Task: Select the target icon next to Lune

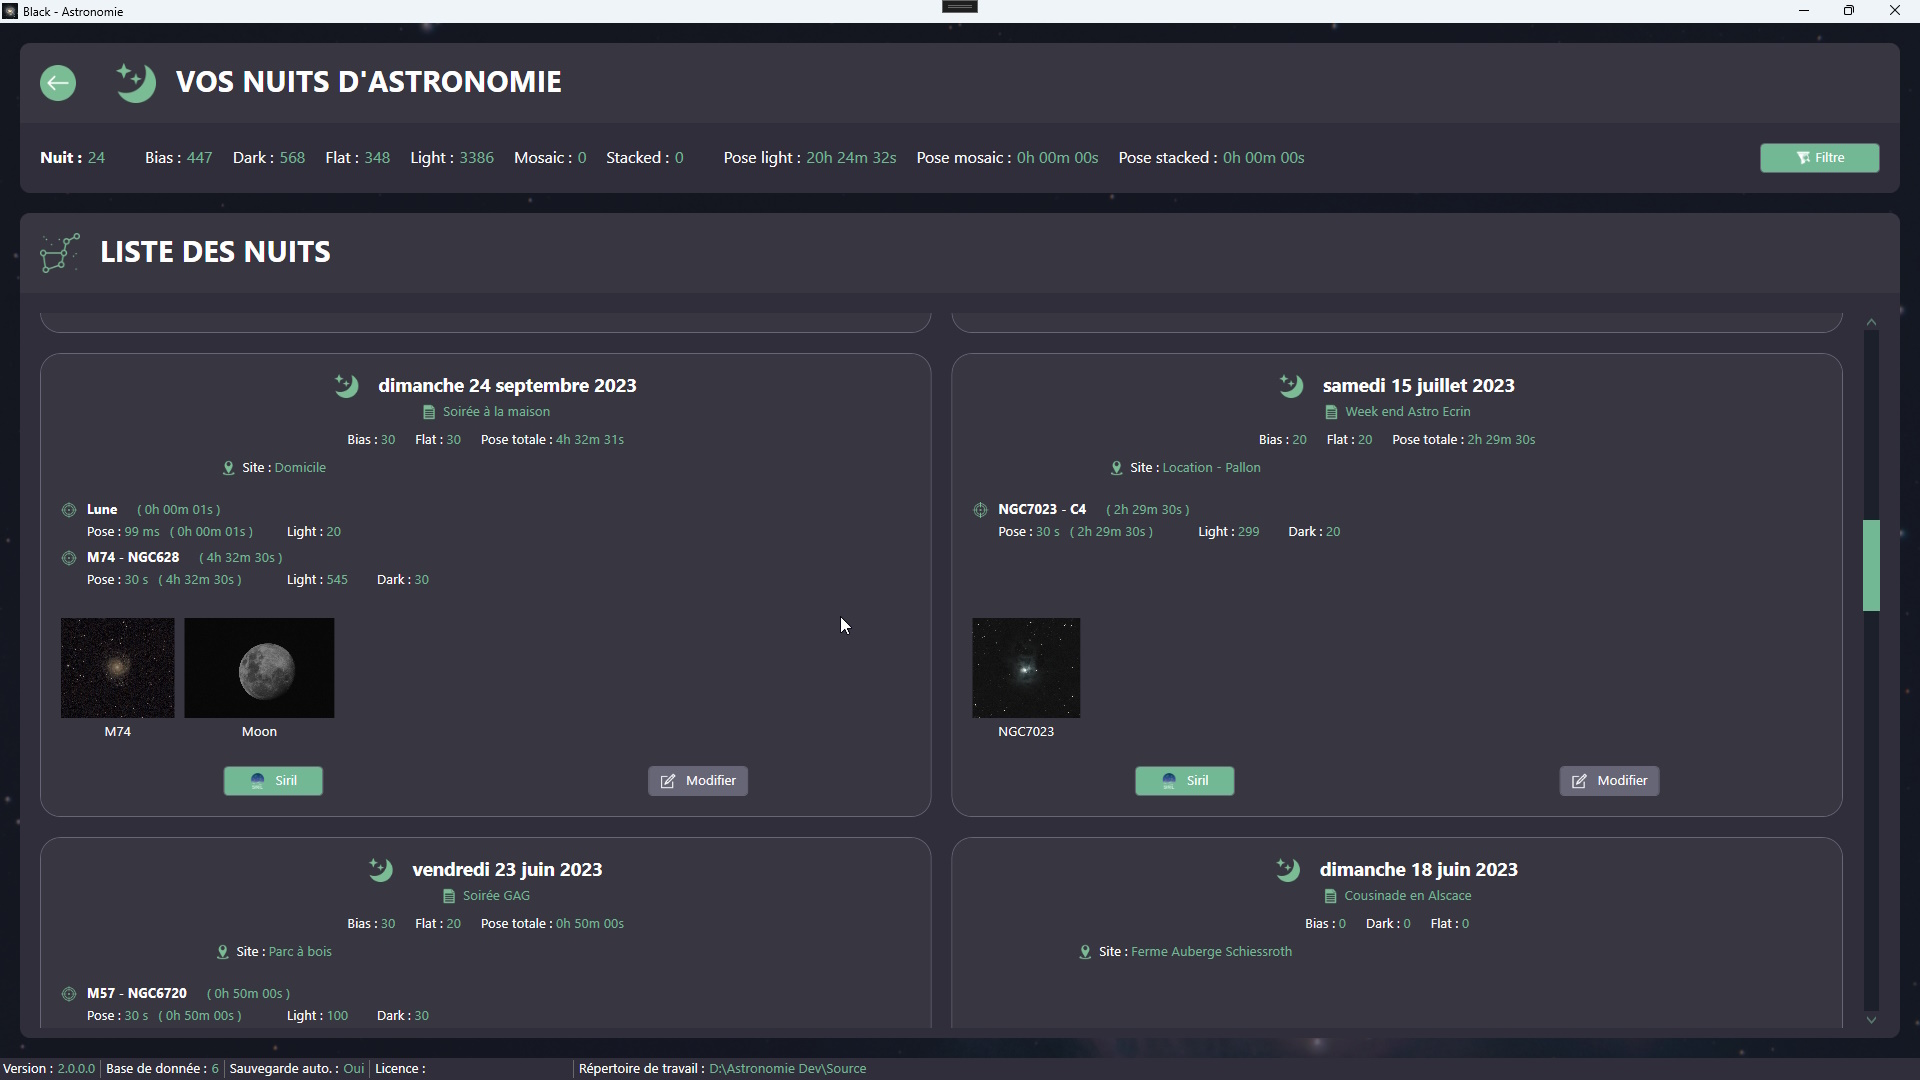Action: tap(68, 510)
